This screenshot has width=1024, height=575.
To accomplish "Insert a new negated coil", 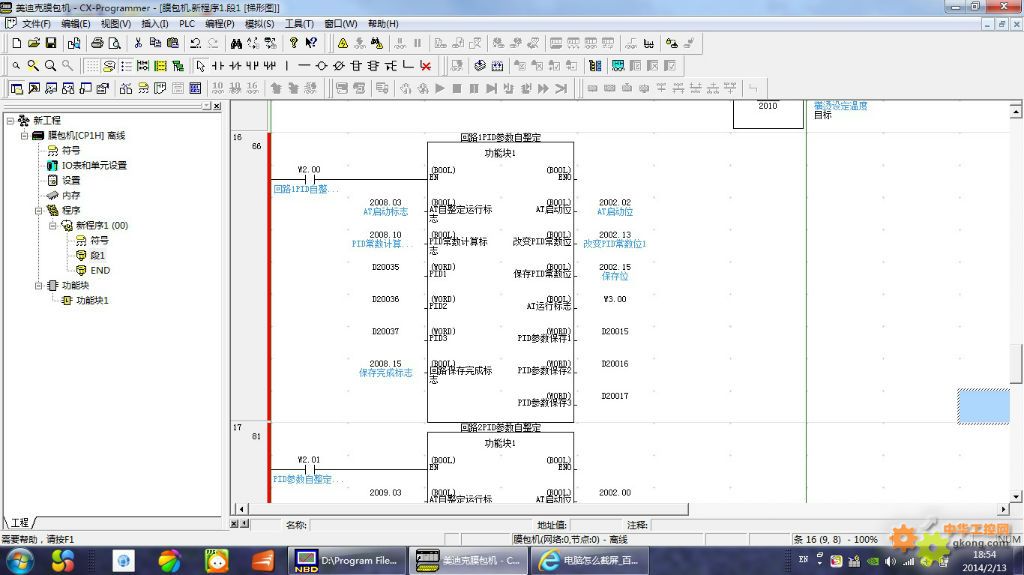I will tap(338, 65).
